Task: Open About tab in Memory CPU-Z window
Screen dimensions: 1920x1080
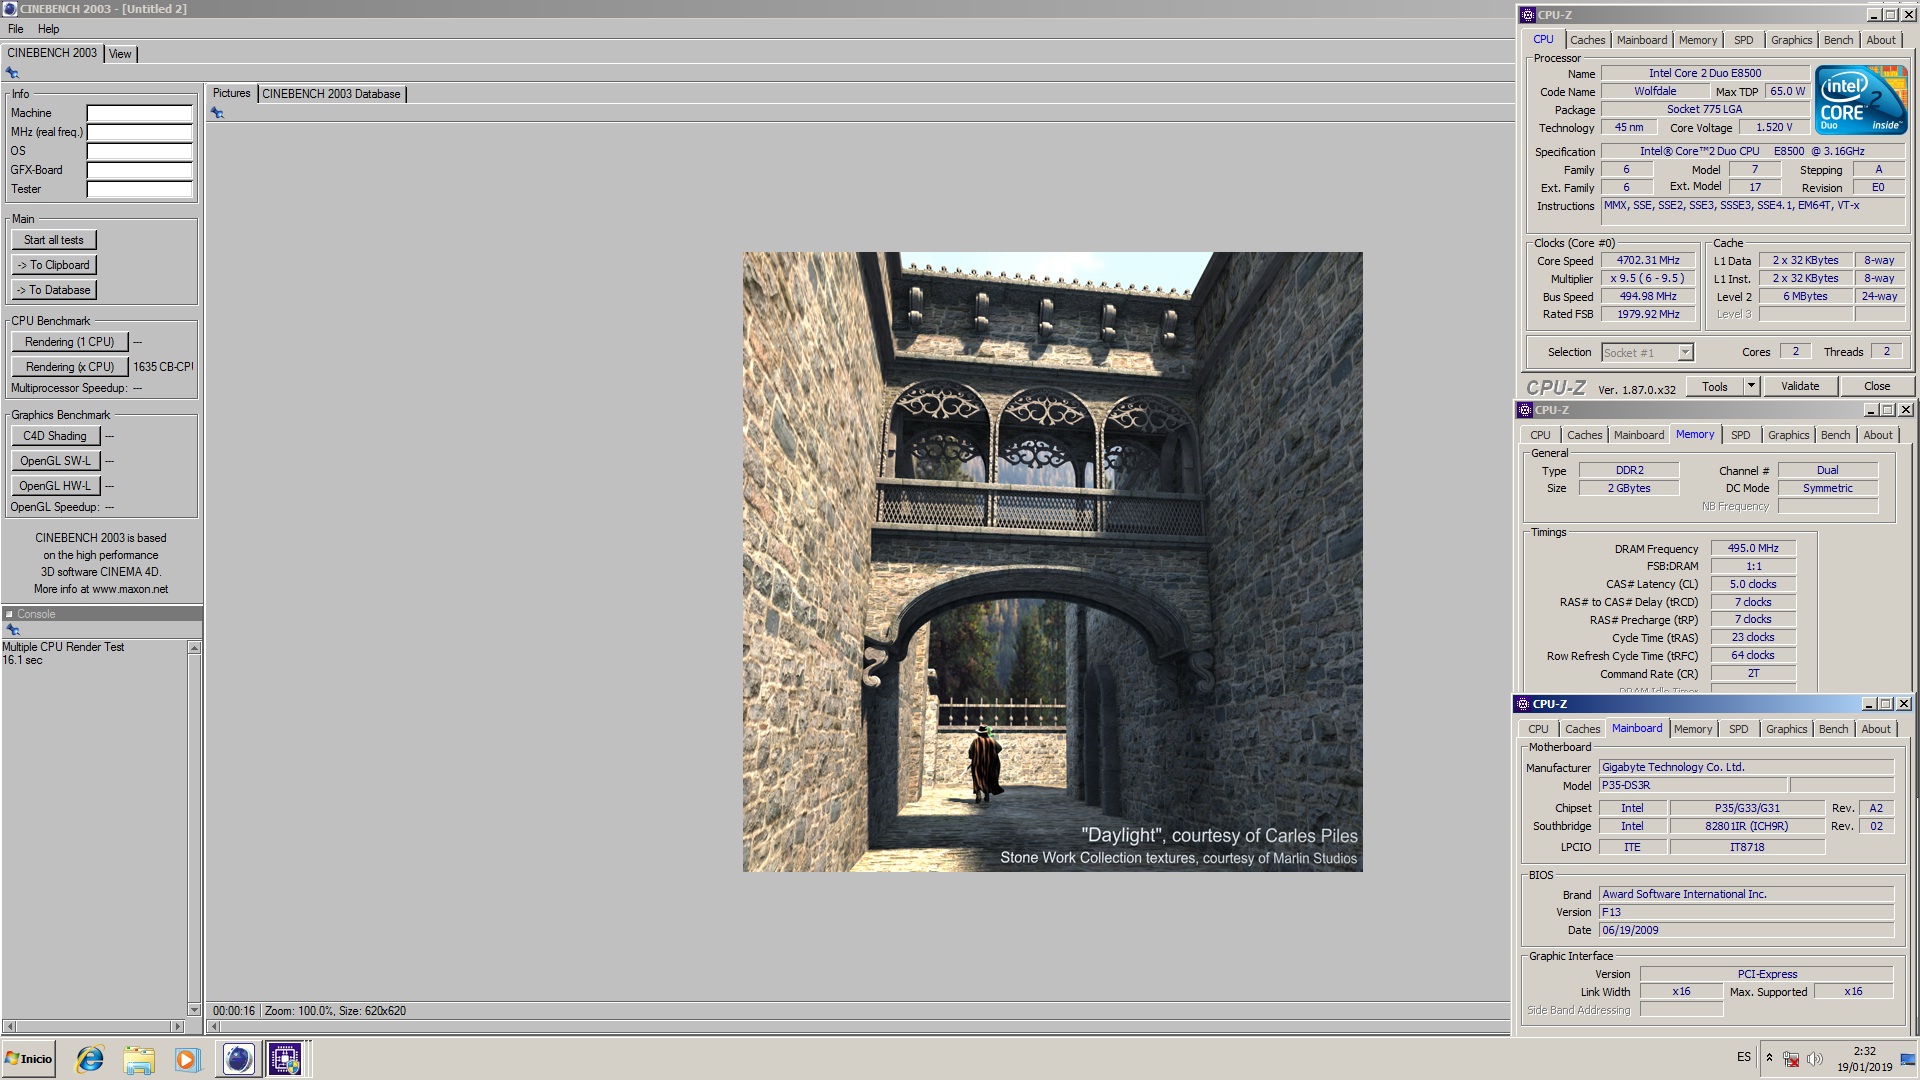Action: [1878, 435]
